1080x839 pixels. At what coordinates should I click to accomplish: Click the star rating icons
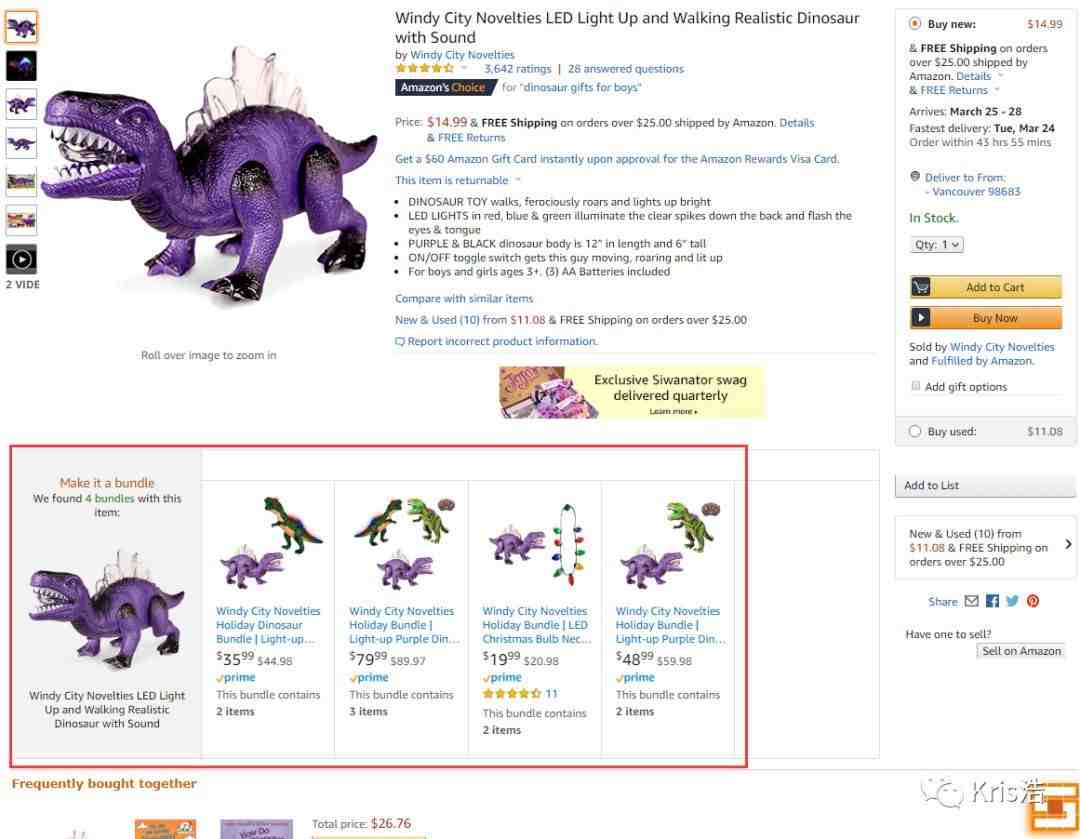click(424, 68)
